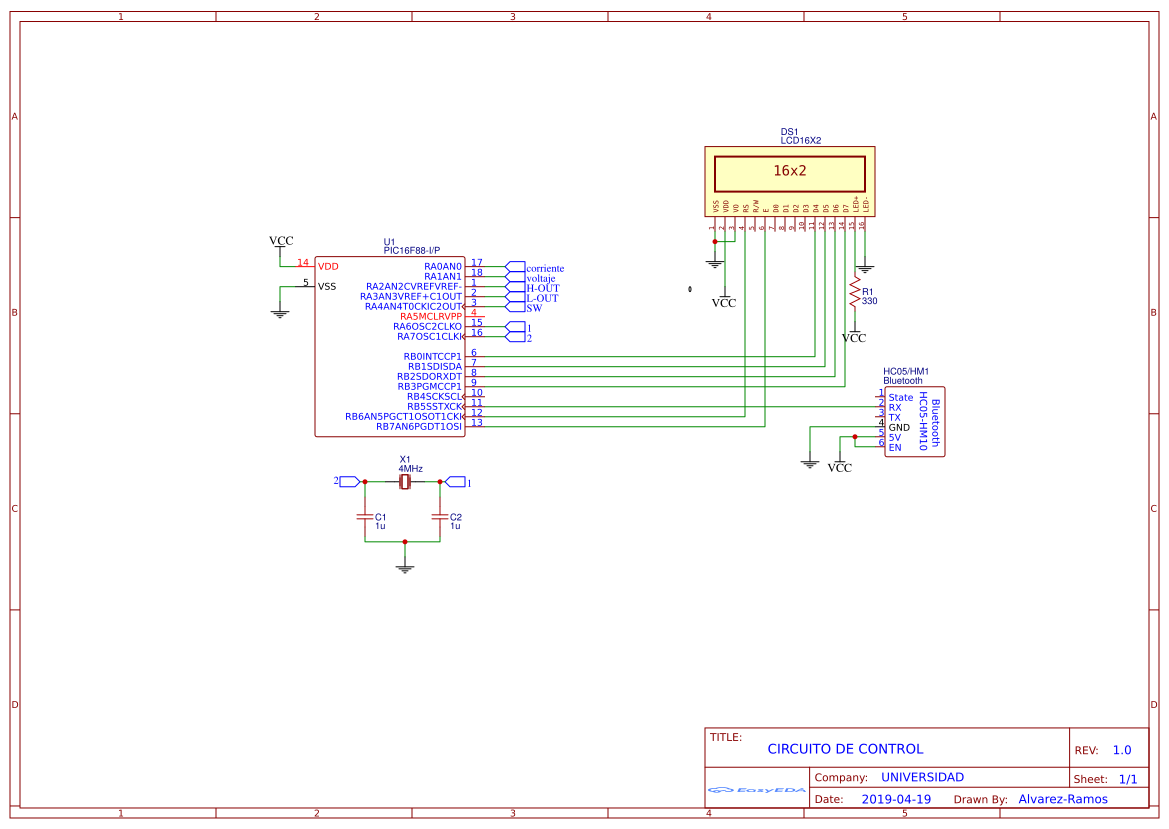Select the CIRCUITO DE CONTROL title text

(845, 749)
